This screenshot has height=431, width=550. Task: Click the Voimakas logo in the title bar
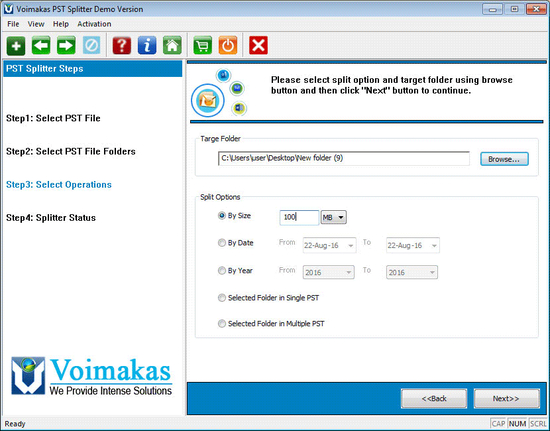[8, 9]
